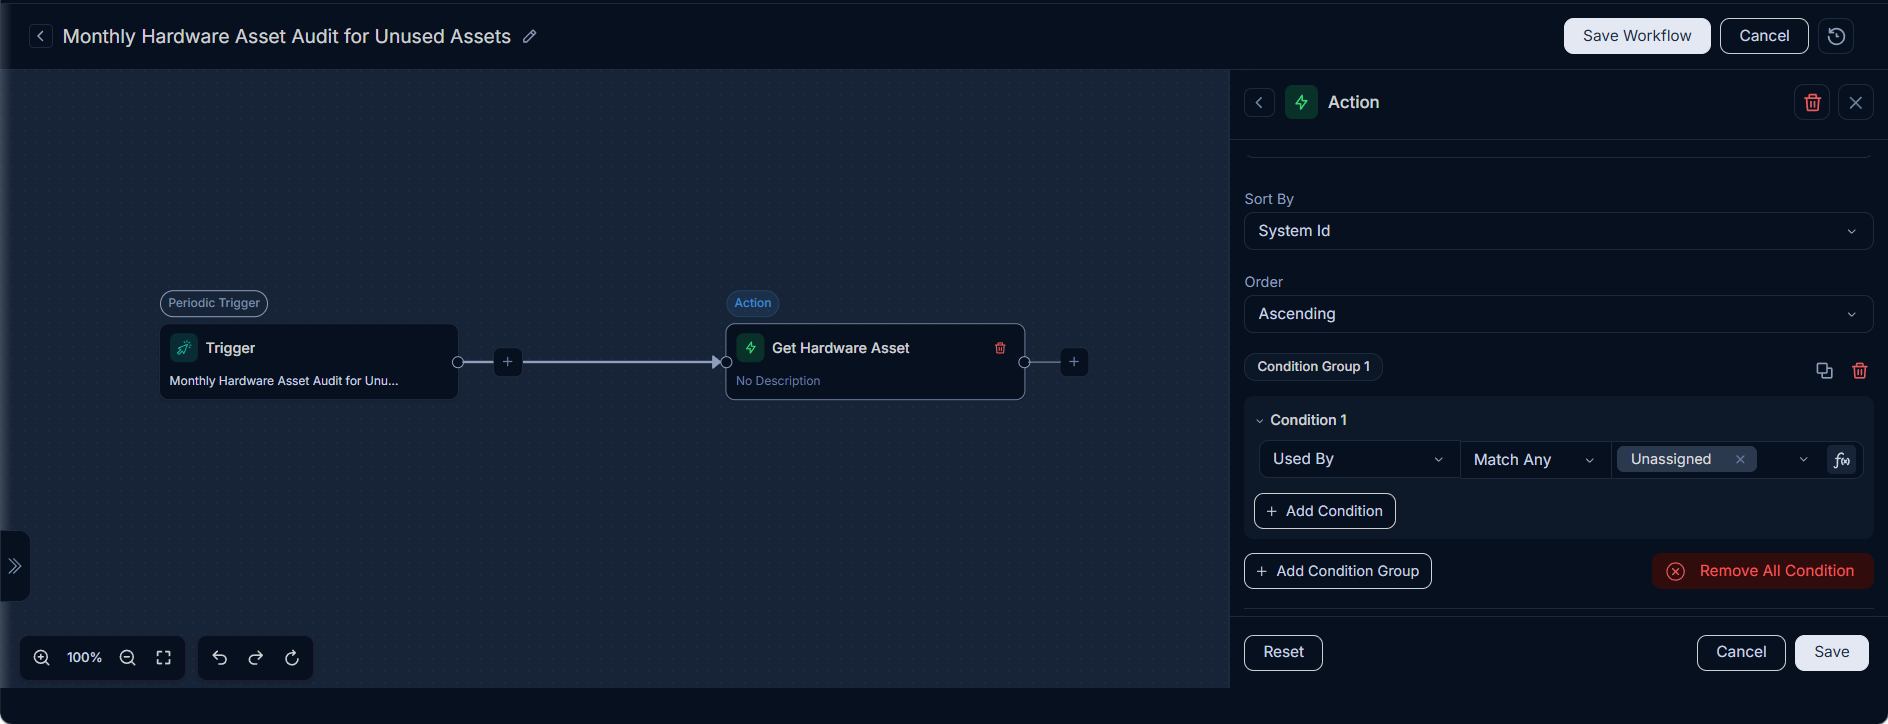Add step after Get Hardware Asset node
This screenshot has height=724, width=1888.
point(1074,362)
